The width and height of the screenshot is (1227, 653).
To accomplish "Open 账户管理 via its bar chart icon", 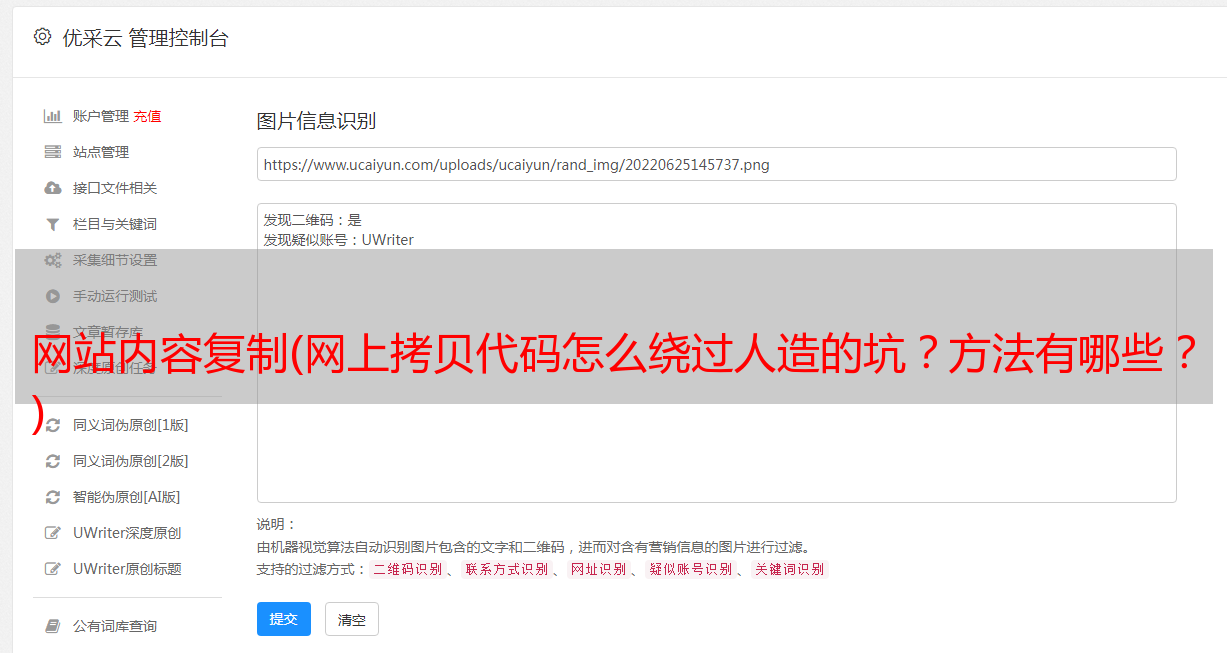I will coord(53,116).
